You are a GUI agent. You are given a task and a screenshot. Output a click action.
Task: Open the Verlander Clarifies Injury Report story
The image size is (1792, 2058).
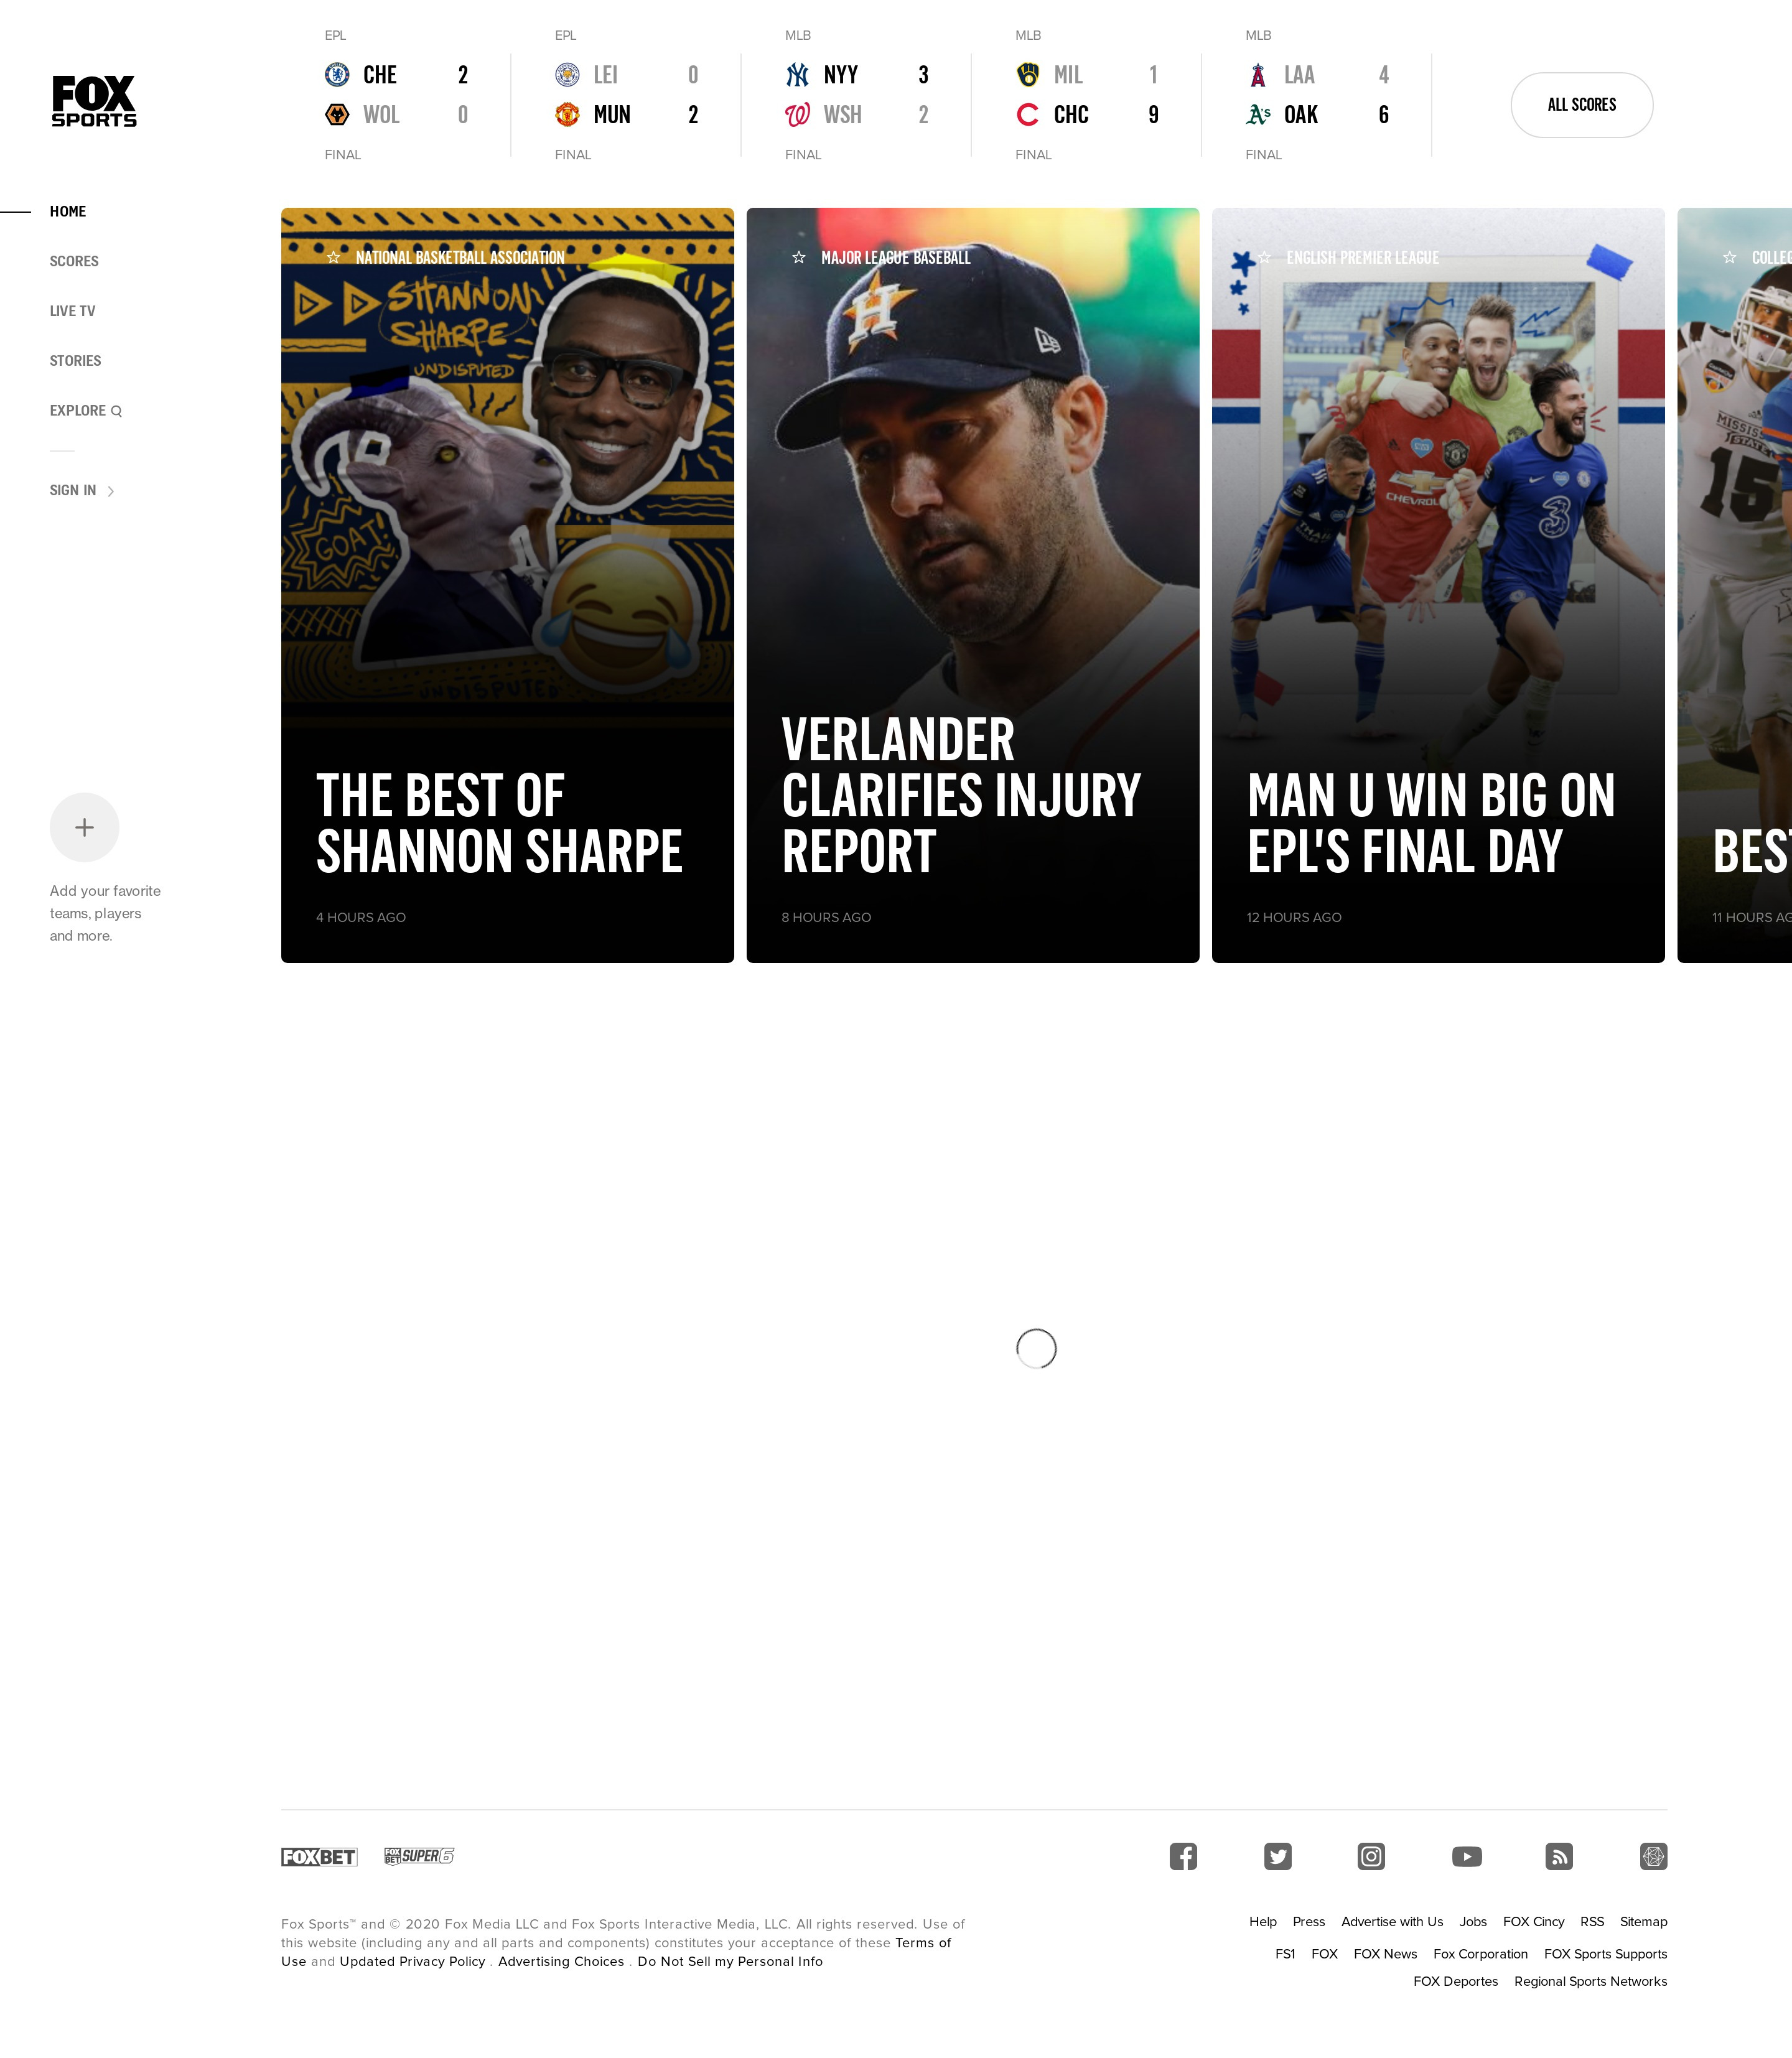pos(972,585)
